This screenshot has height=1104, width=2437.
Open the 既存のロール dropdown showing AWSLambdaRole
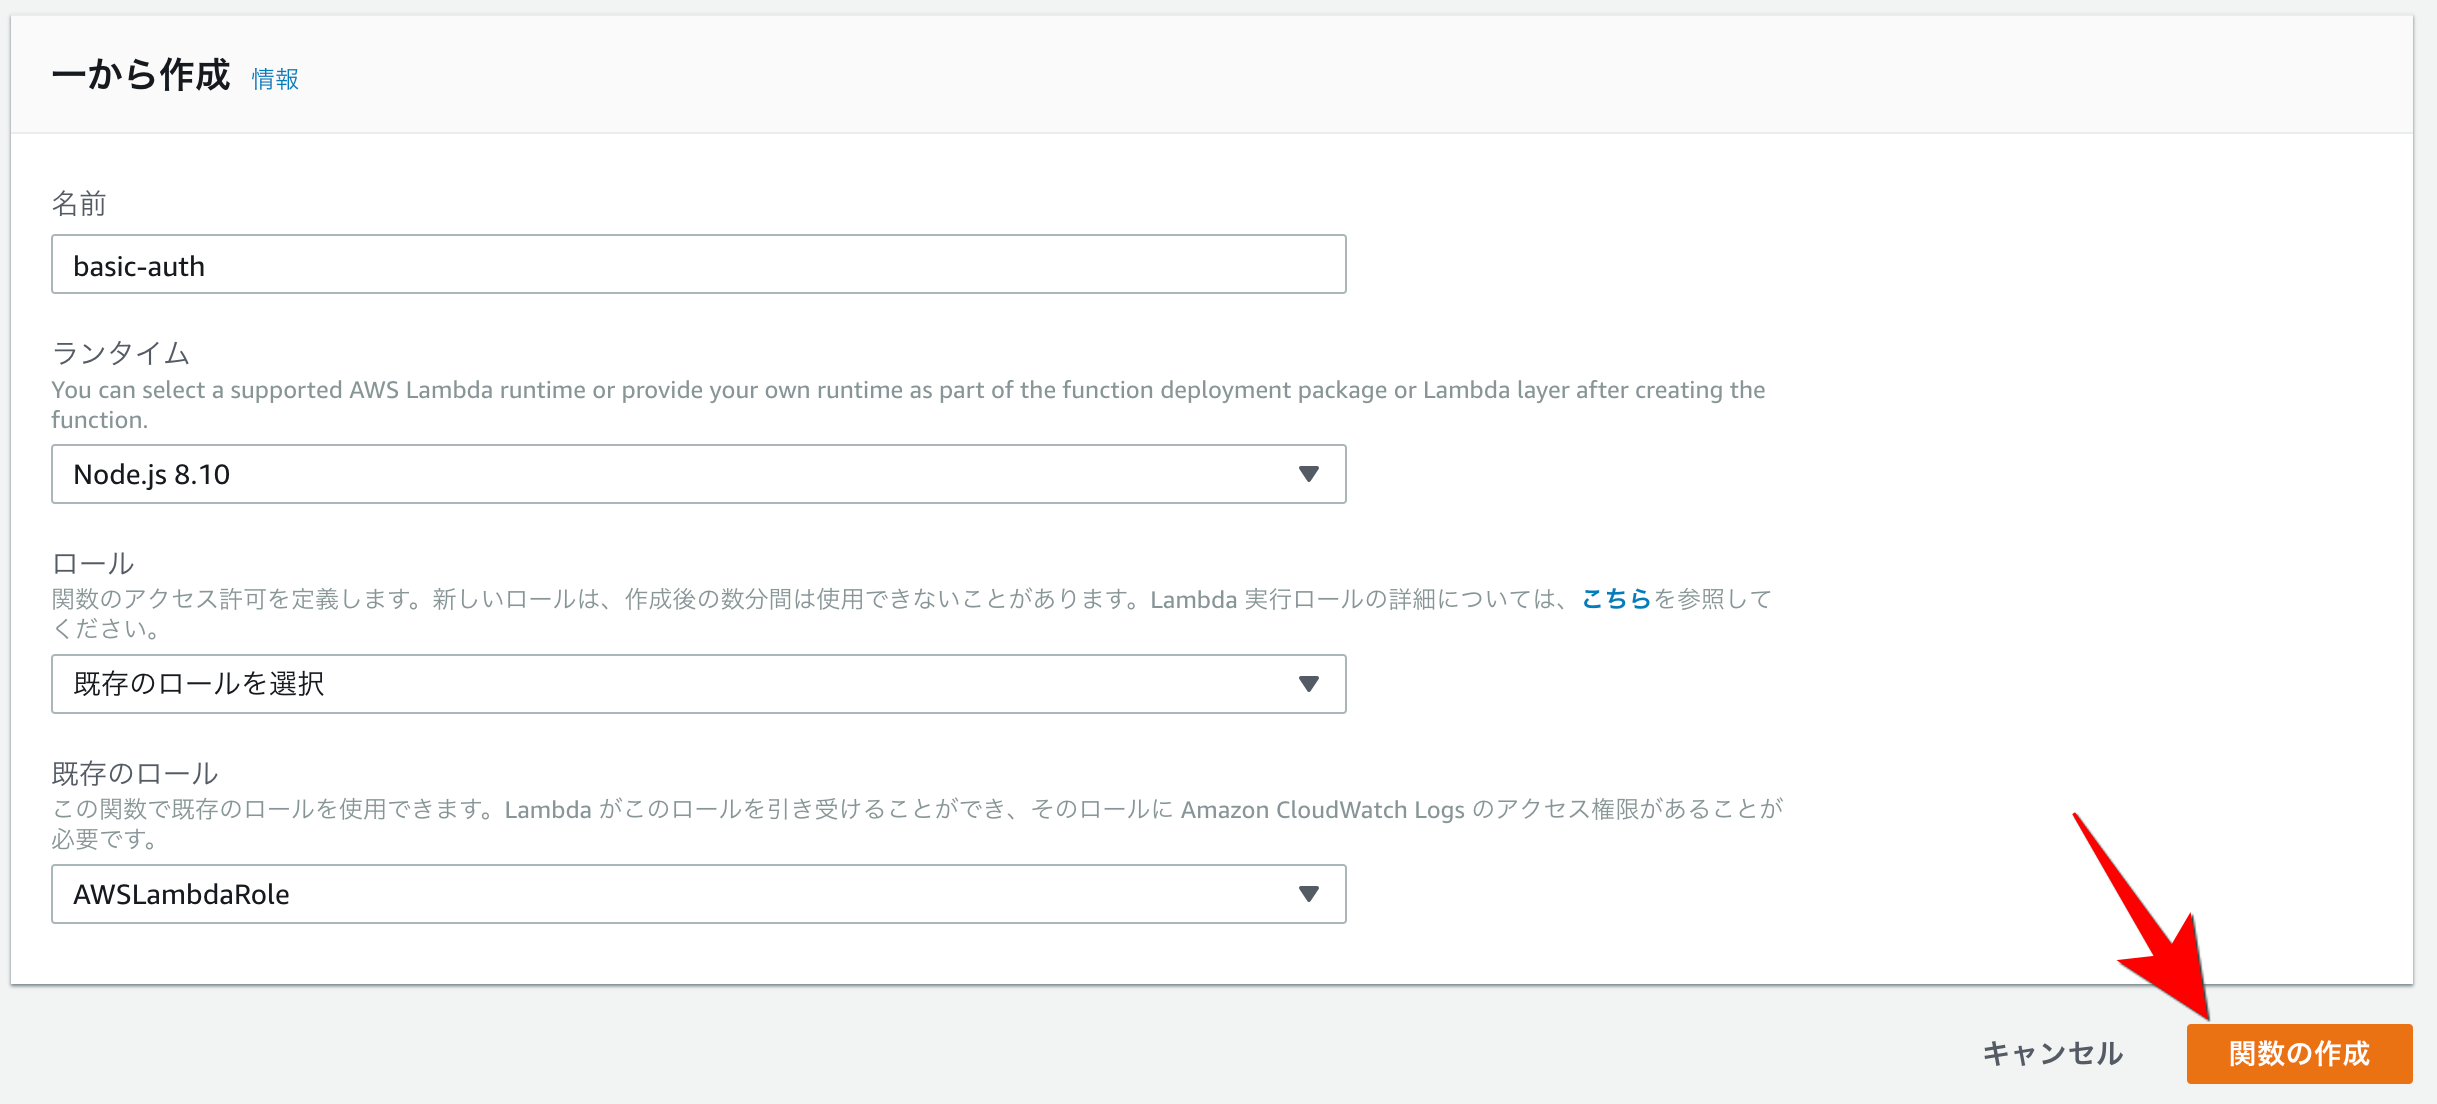[x=698, y=894]
